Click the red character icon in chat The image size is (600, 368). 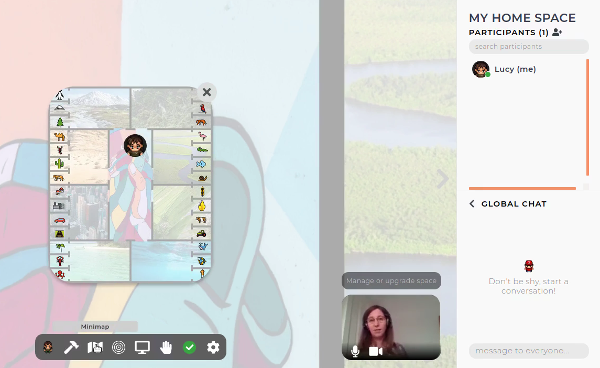(529, 265)
